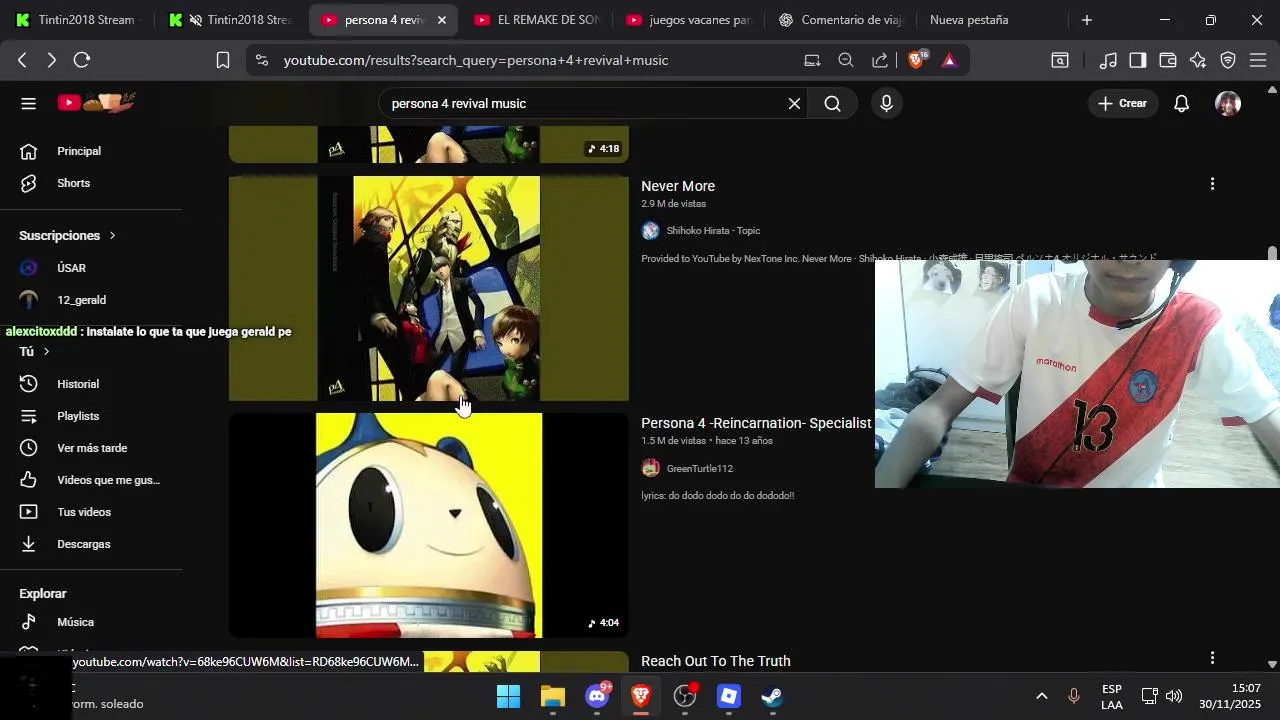Go back to the previous page
The image size is (1280, 720).
[22, 60]
